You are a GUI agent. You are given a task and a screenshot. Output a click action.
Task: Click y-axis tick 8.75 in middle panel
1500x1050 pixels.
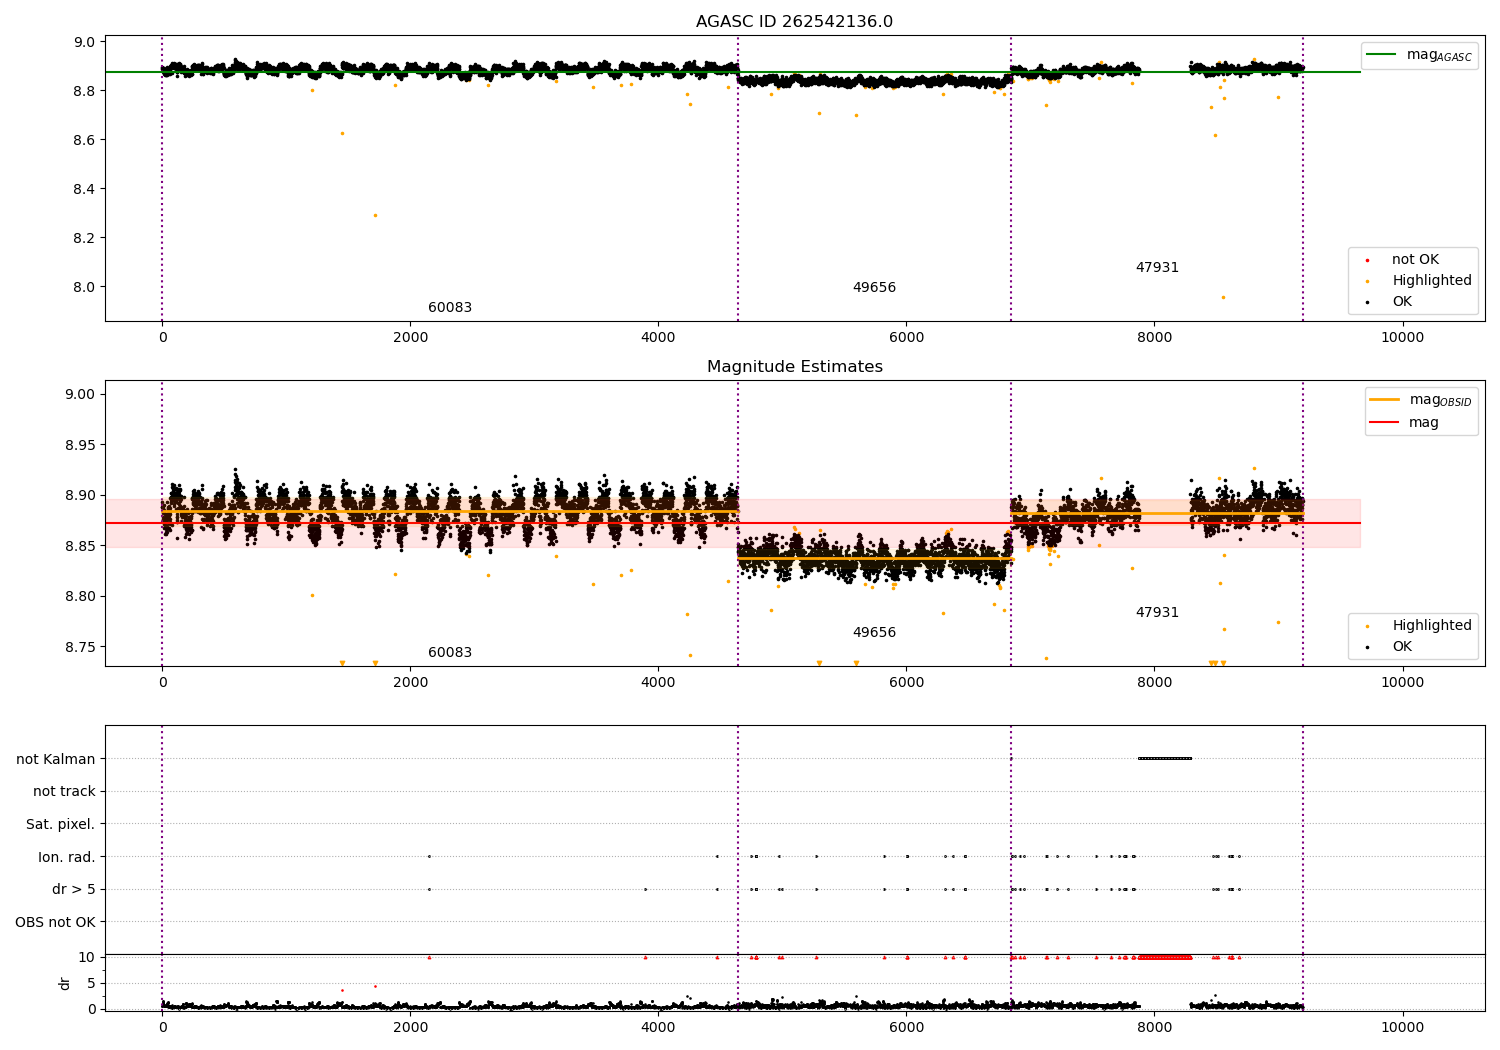(80, 648)
